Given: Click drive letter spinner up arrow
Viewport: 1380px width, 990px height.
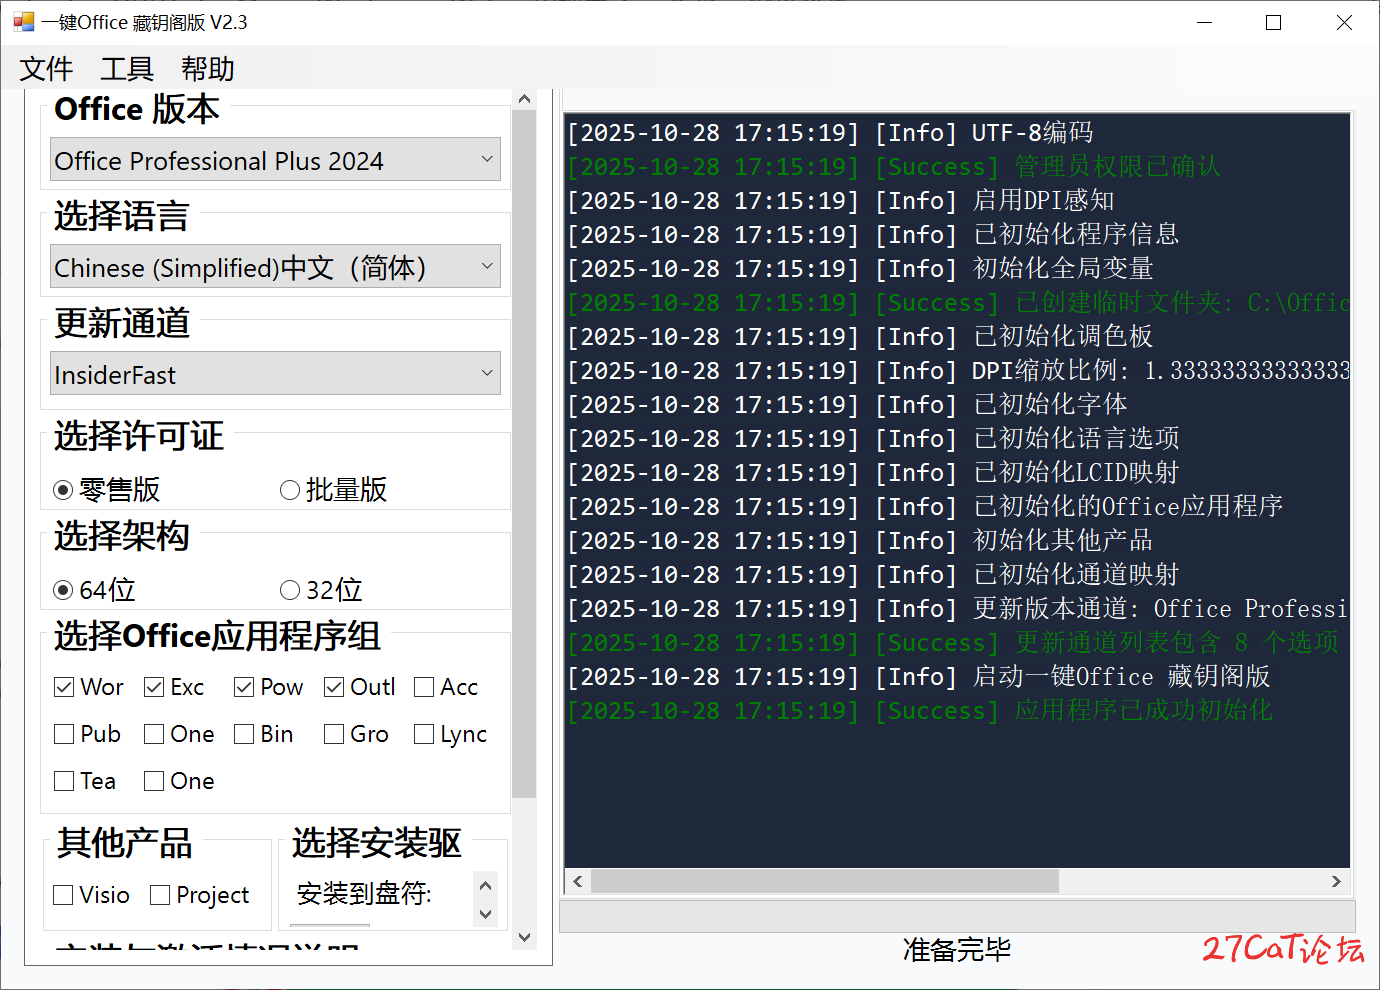Looking at the screenshot, I should point(486,885).
